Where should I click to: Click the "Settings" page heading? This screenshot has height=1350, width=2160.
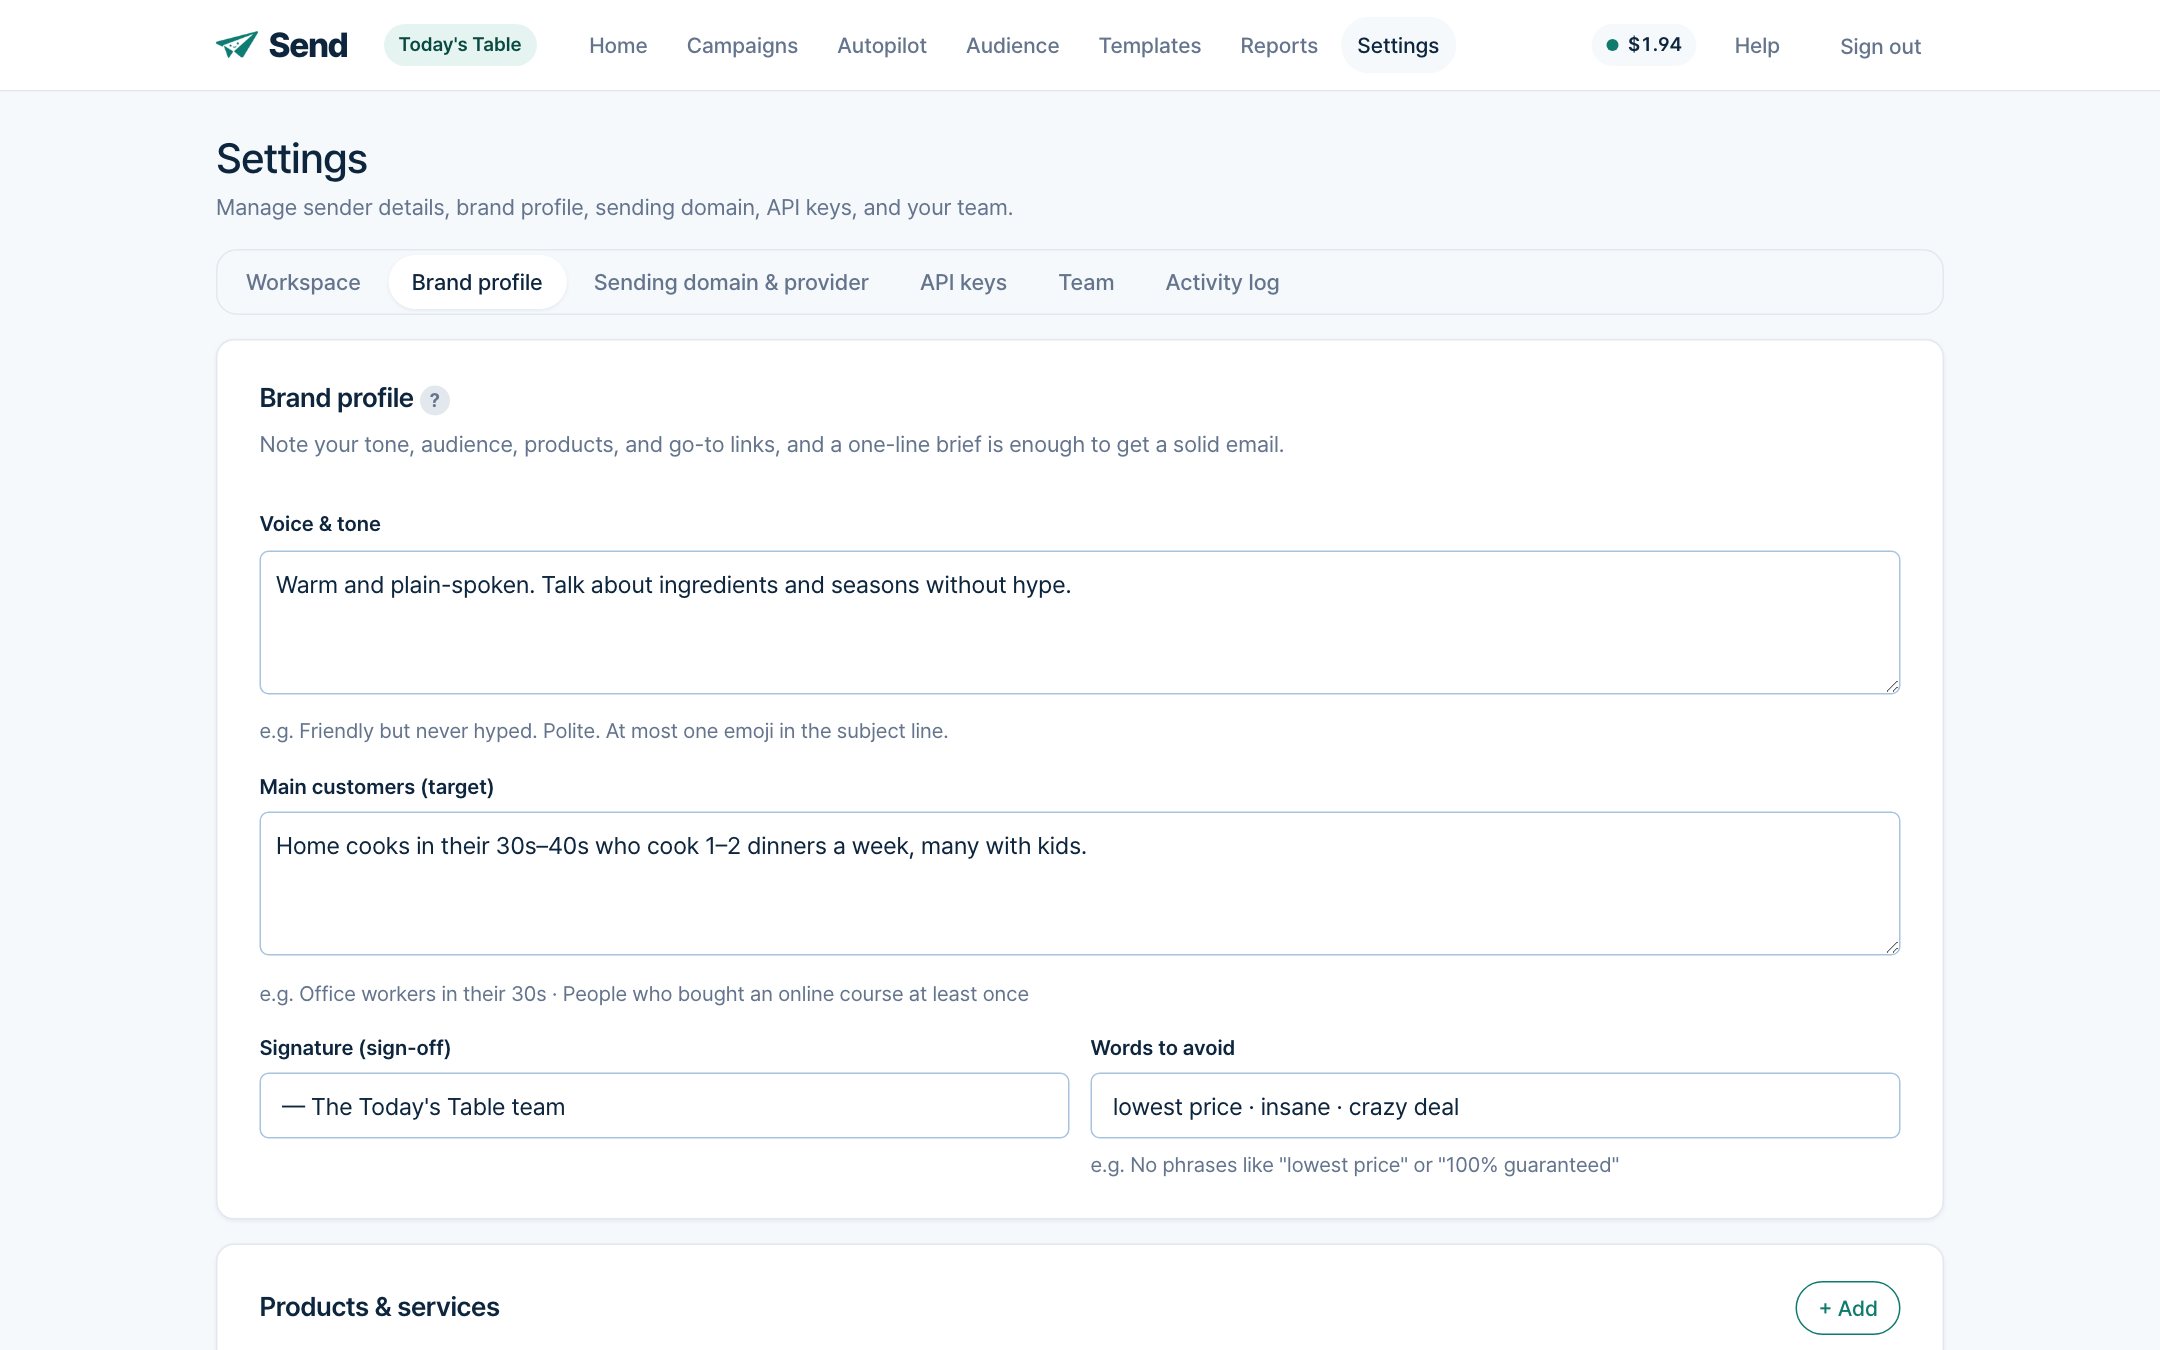(292, 159)
